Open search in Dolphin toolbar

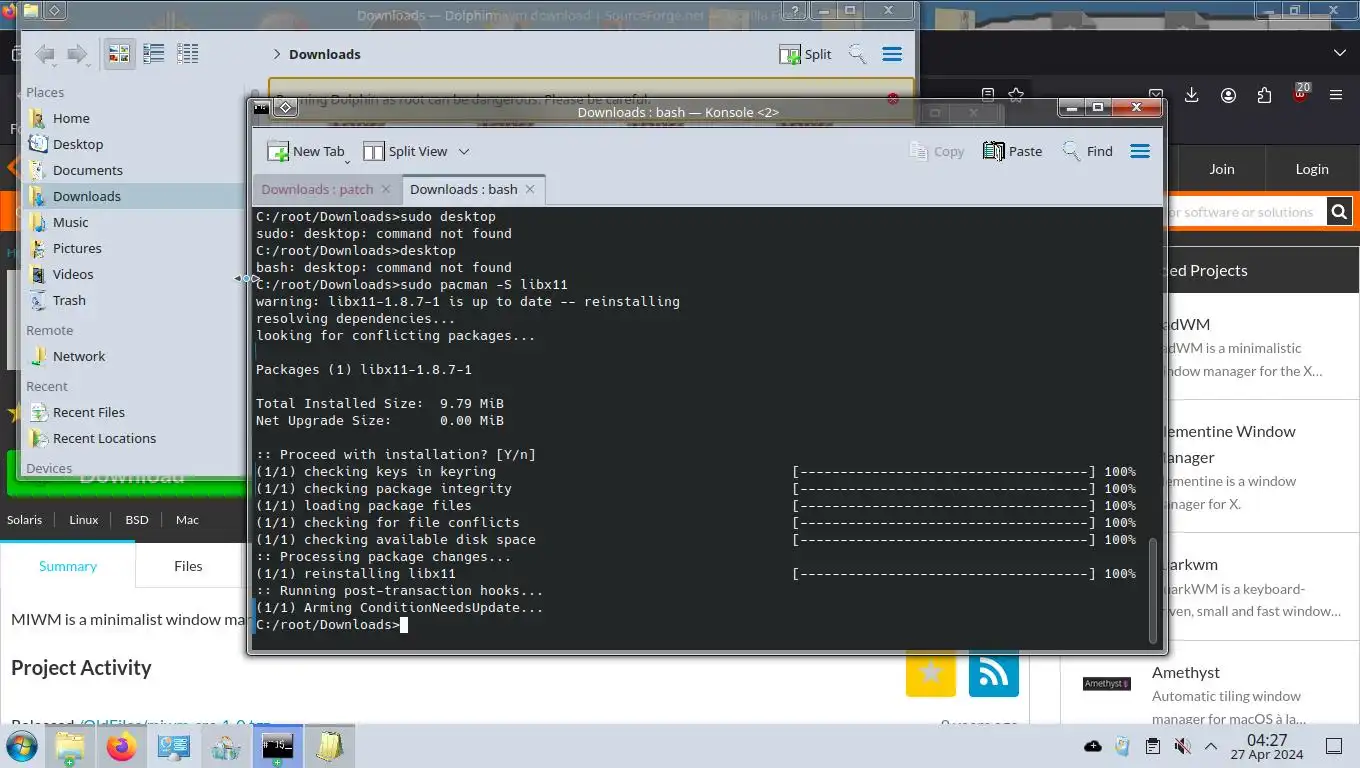857,54
